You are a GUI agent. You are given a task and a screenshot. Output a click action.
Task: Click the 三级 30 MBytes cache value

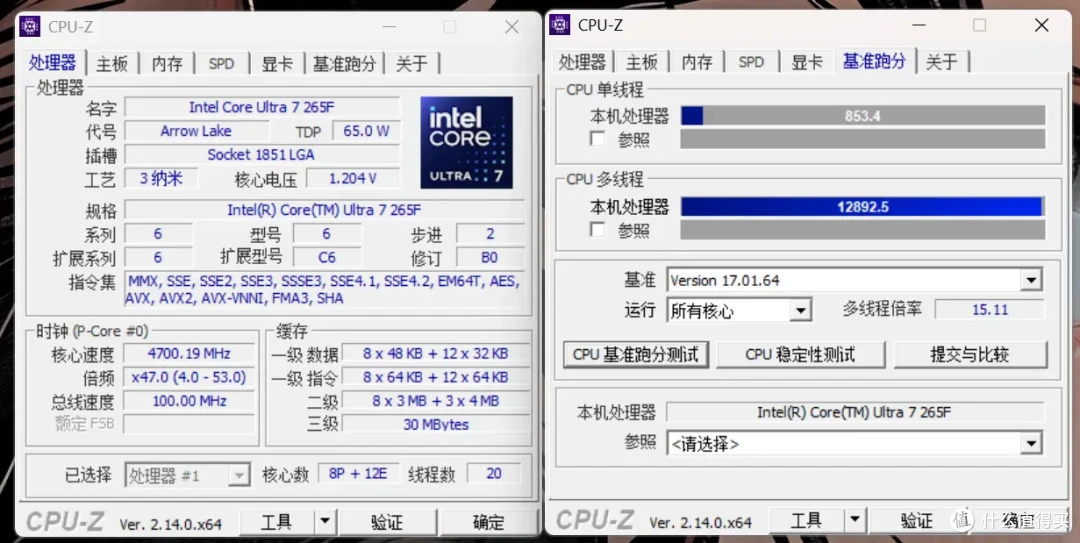436,424
